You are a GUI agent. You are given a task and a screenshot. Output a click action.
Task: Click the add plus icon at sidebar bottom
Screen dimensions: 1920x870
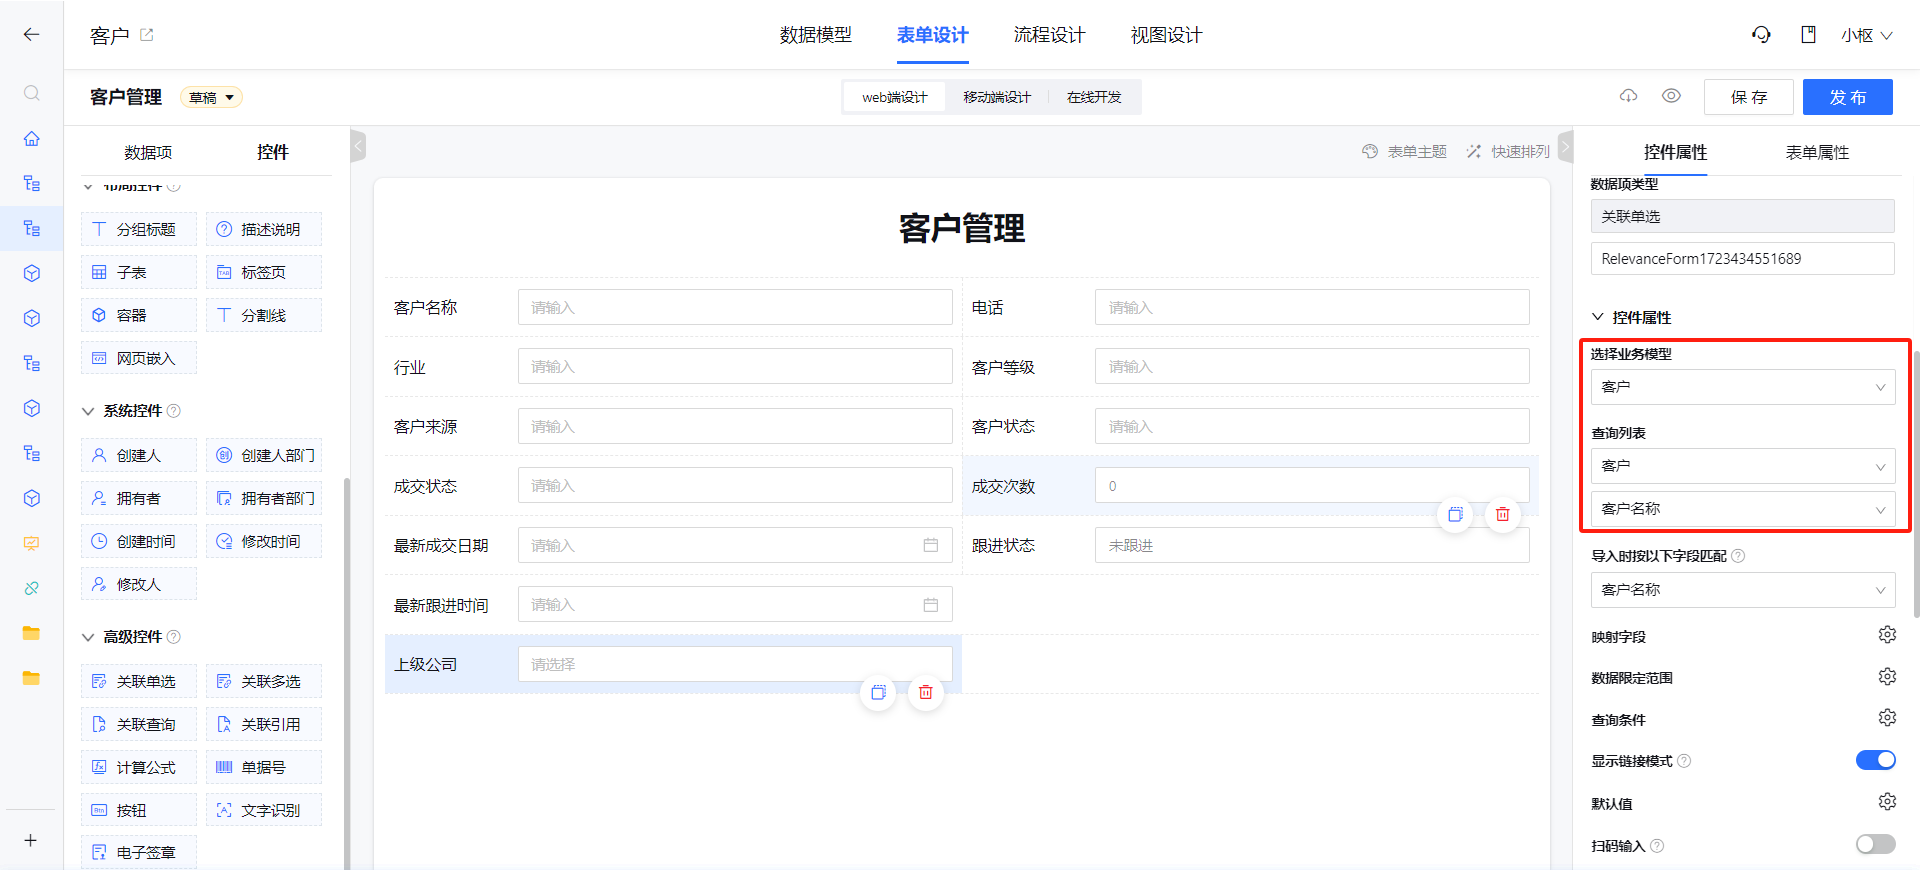pos(31,840)
